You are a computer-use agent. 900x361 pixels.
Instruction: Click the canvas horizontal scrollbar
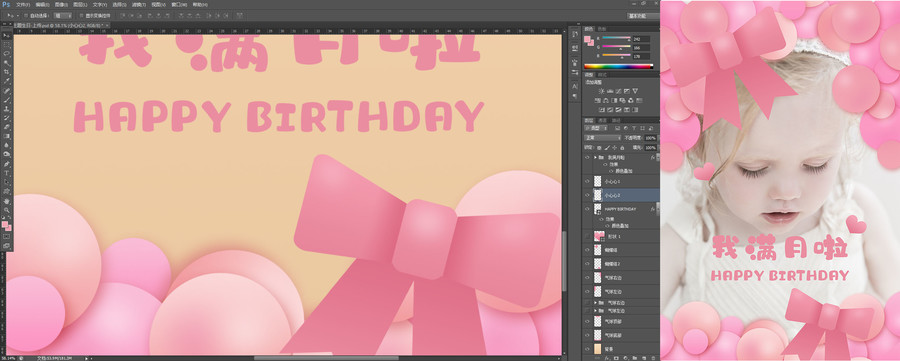click(327, 358)
